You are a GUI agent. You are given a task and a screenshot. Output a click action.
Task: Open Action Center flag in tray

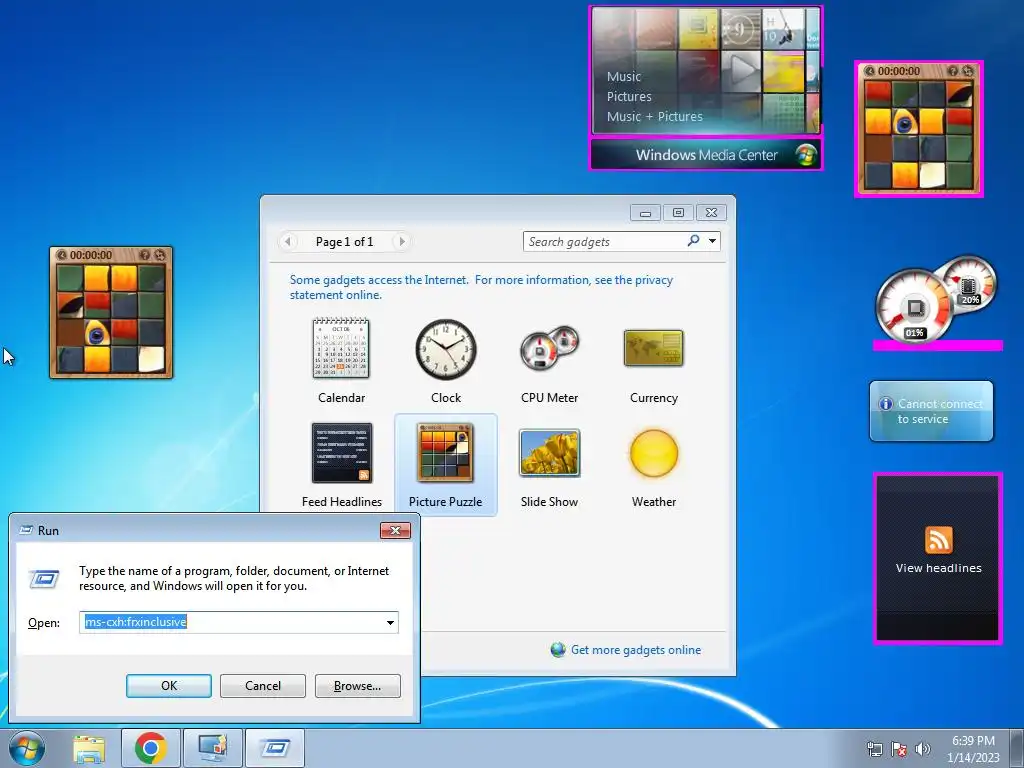point(899,748)
